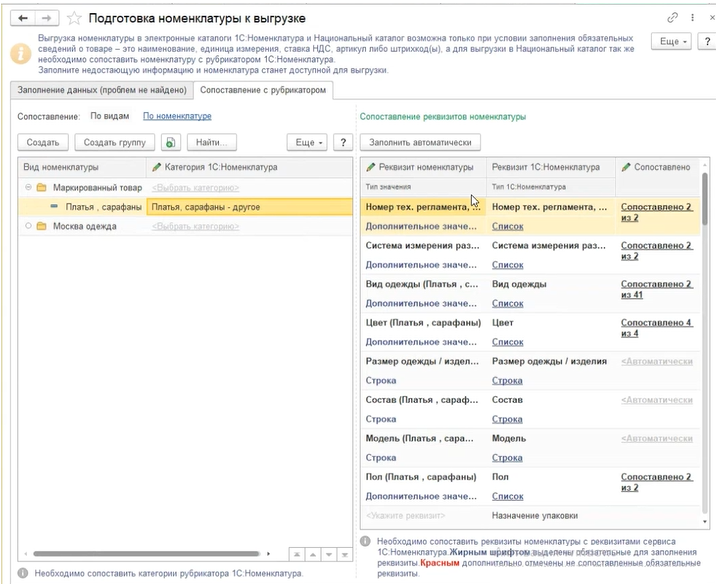This screenshot has width=716, height=584.
Task: Open Список link under Цвет
Action: (507, 342)
